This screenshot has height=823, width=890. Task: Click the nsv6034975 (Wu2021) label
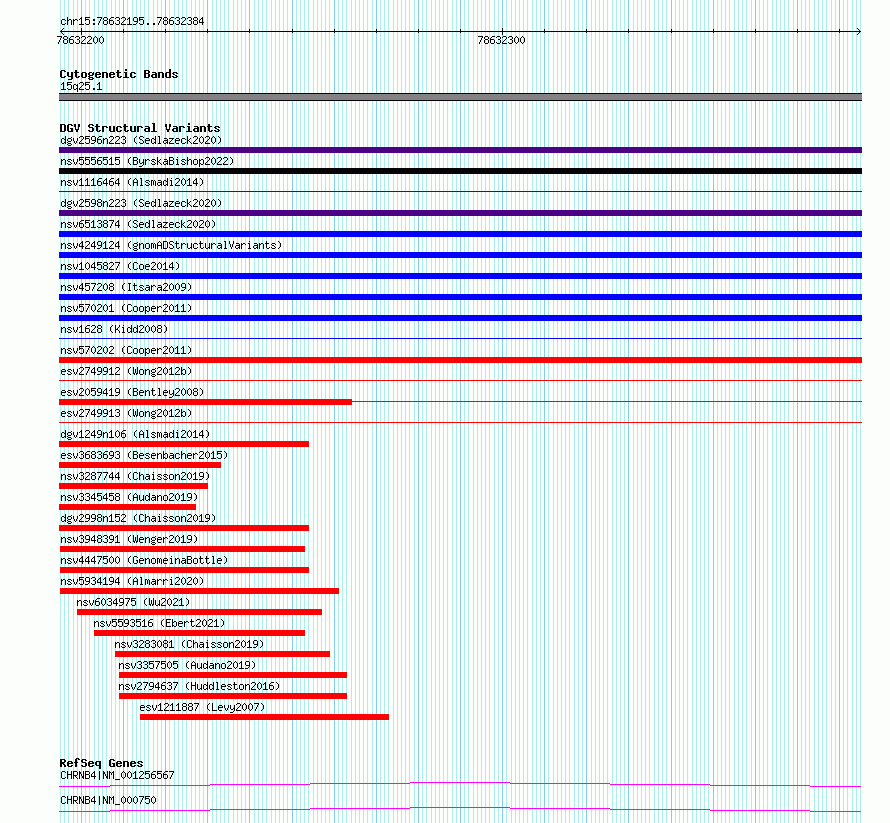[x=133, y=602]
